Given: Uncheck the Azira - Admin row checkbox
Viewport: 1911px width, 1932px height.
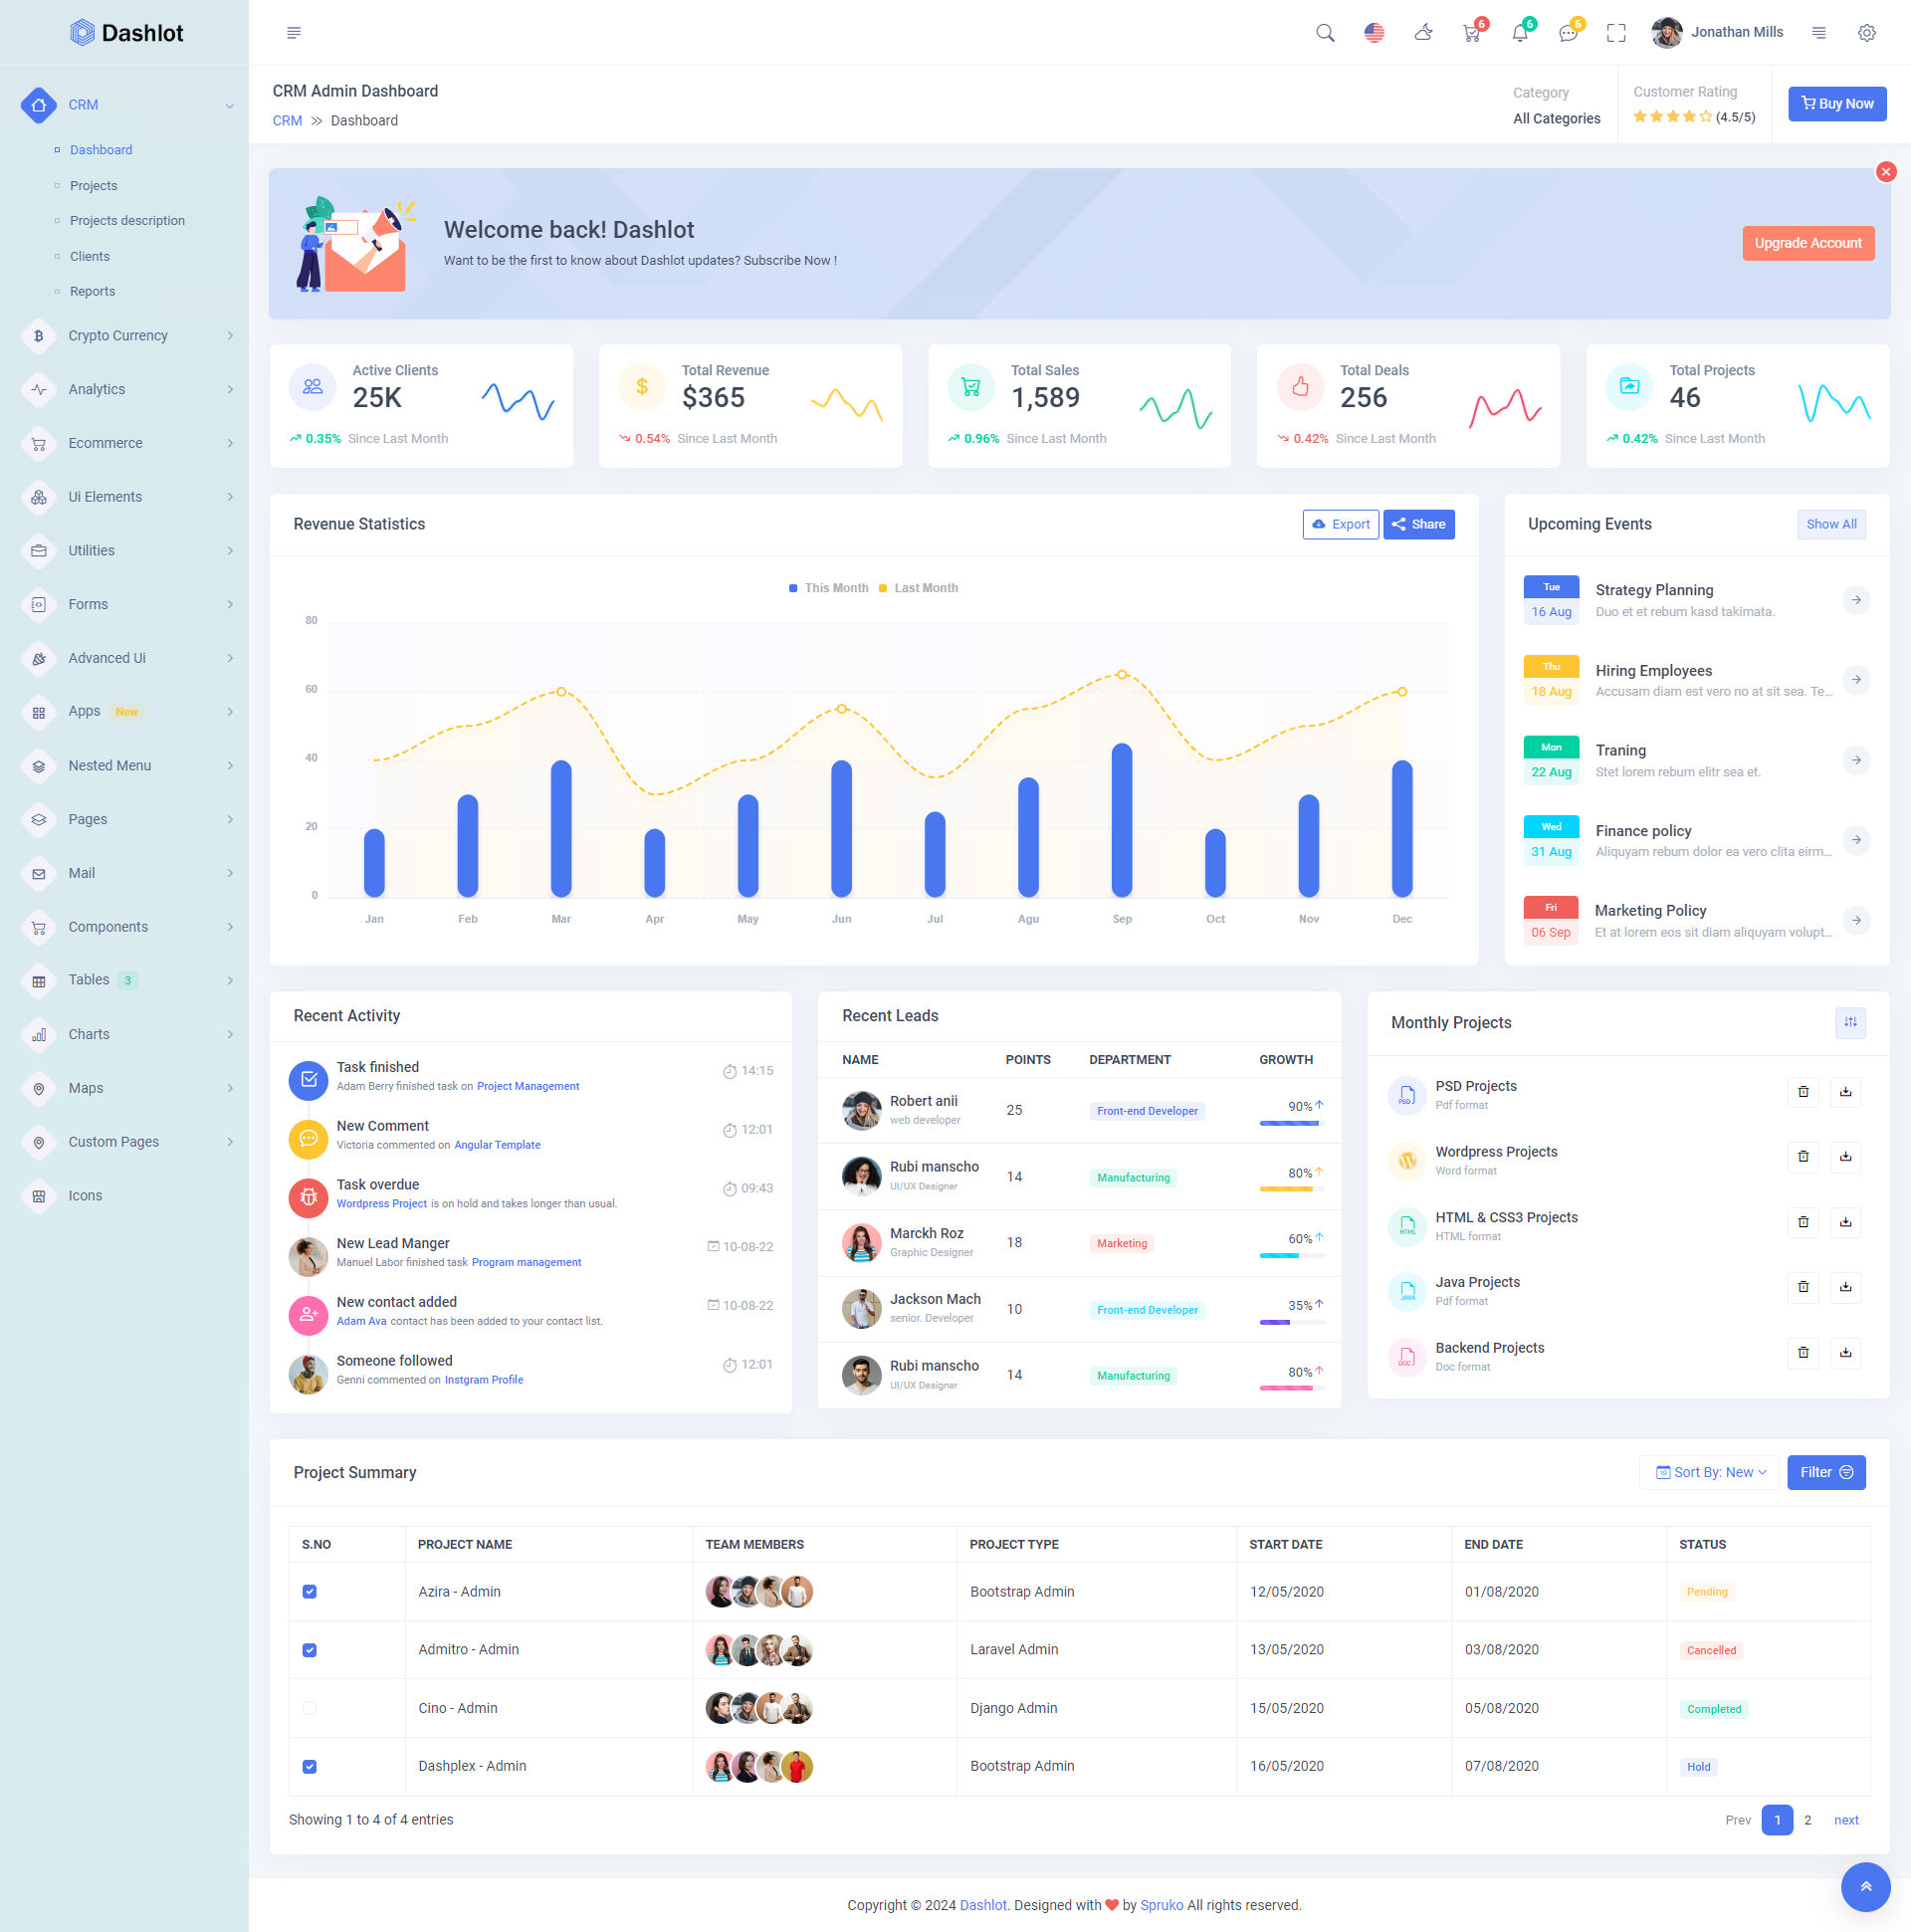Looking at the screenshot, I should click(310, 1591).
